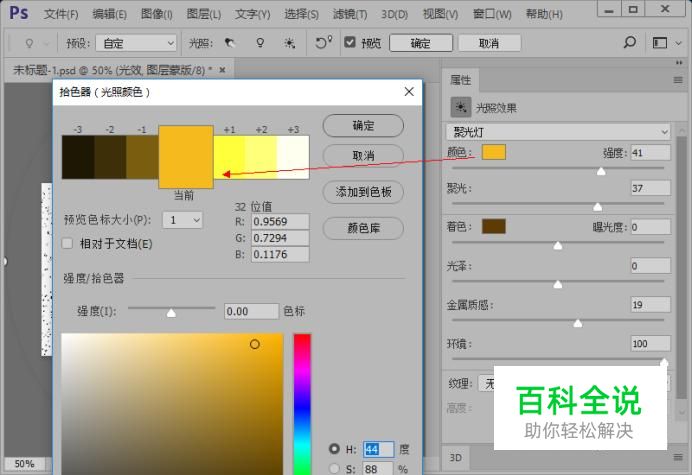
Task: Pick the +1 exposure stop swatch
Action: [229, 157]
